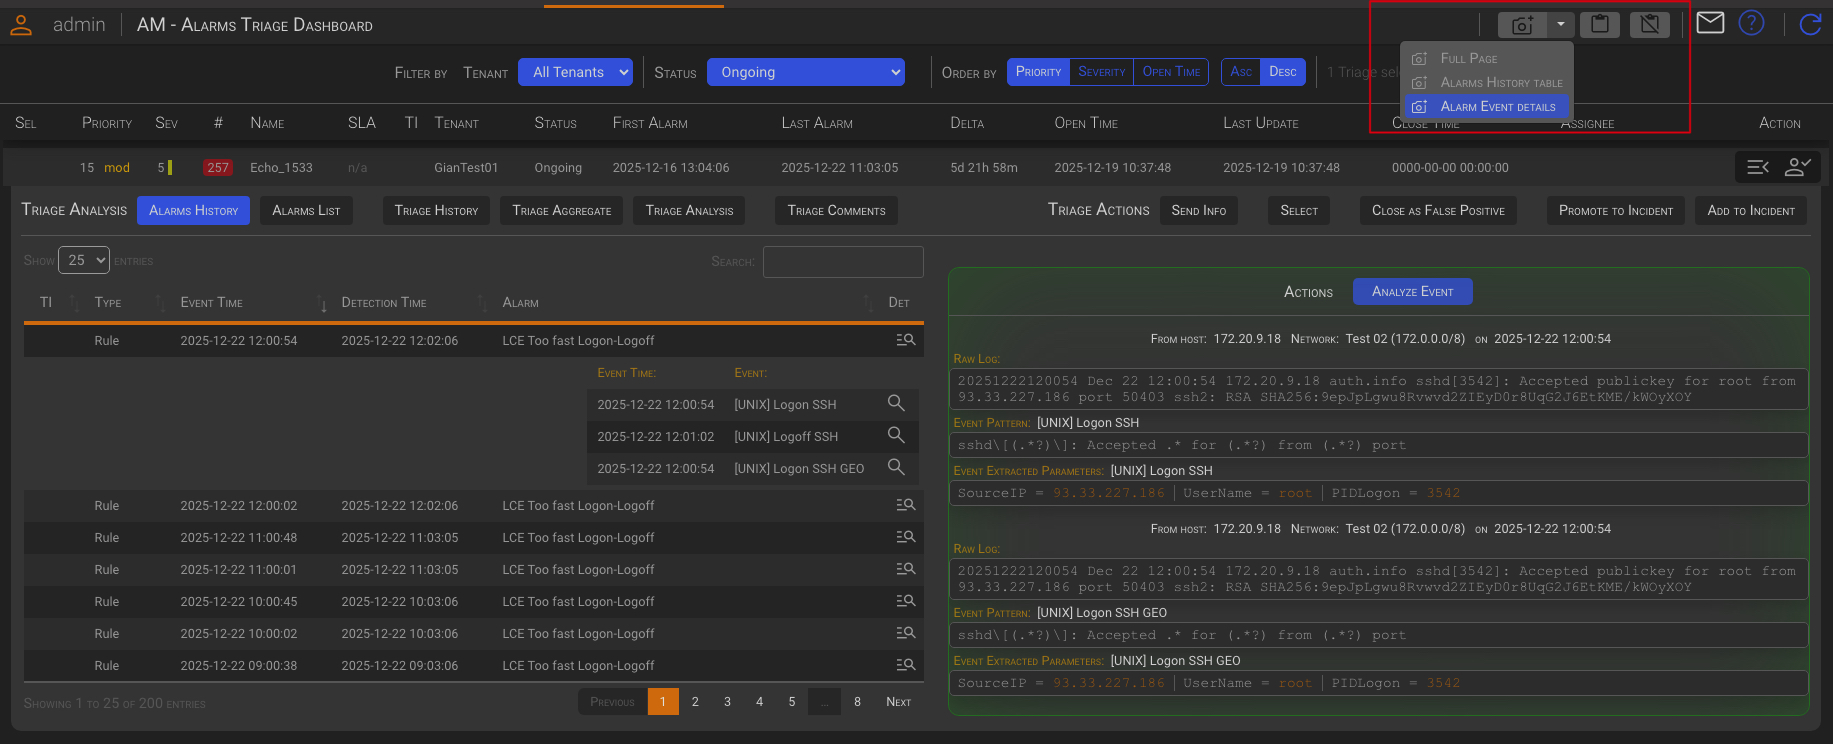The image size is (1833, 744).
Task: Click the alarms history Search input field
Action: click(843, 262)
